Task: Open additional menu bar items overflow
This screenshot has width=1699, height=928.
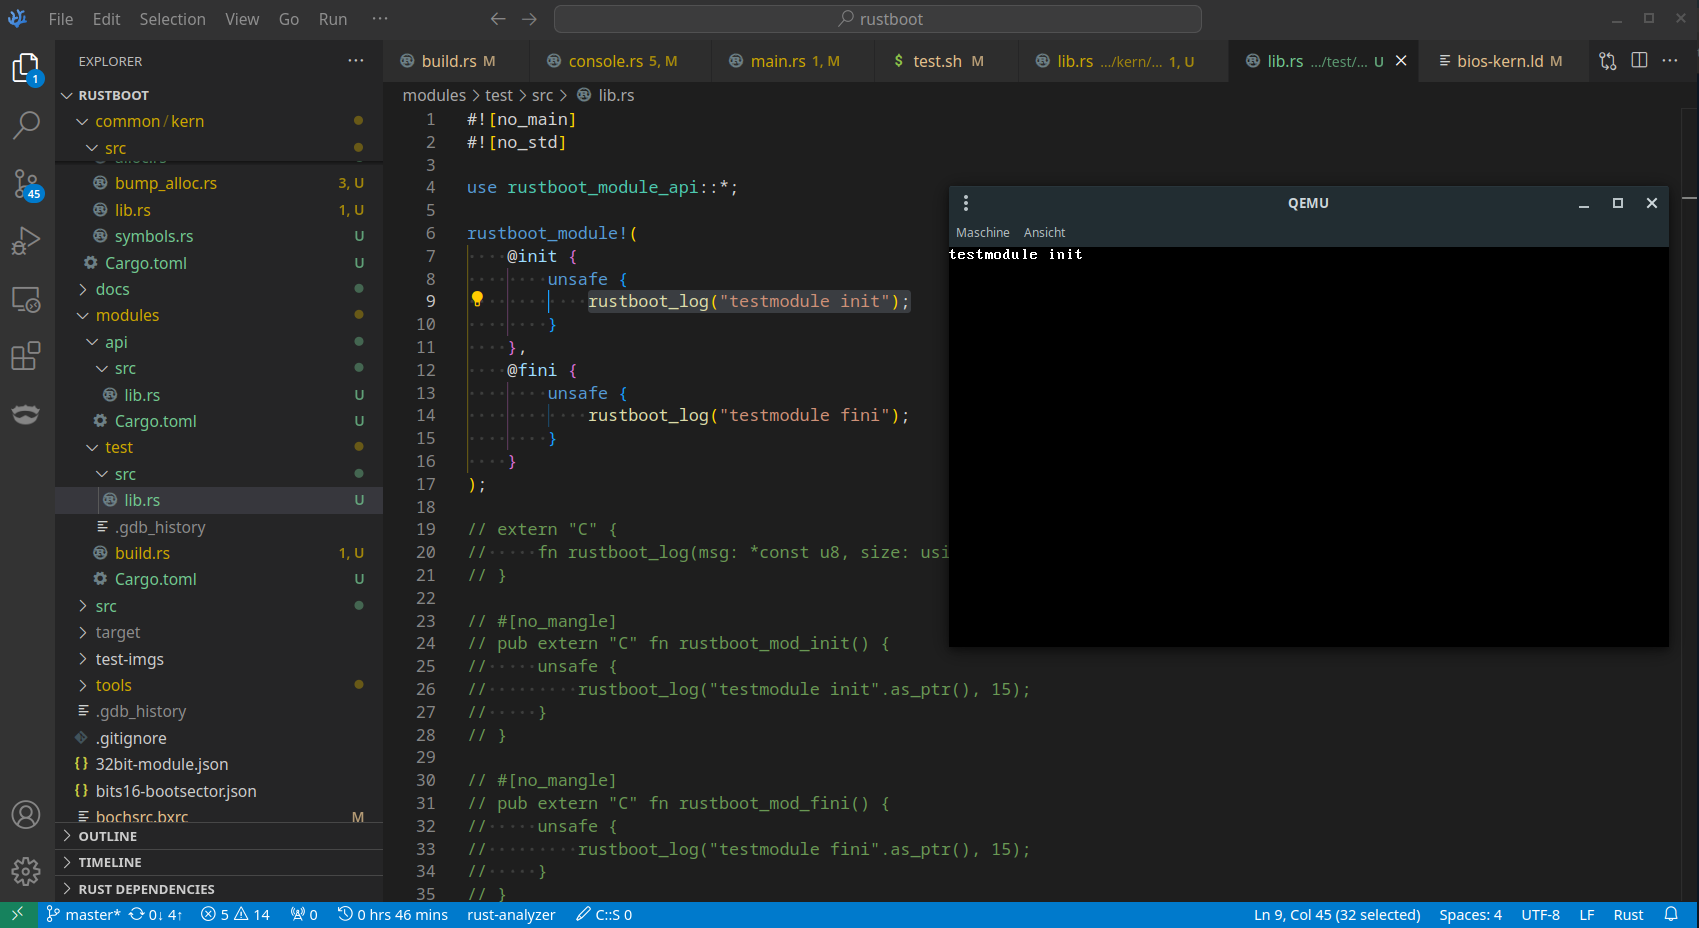Action: click(380, 19)
